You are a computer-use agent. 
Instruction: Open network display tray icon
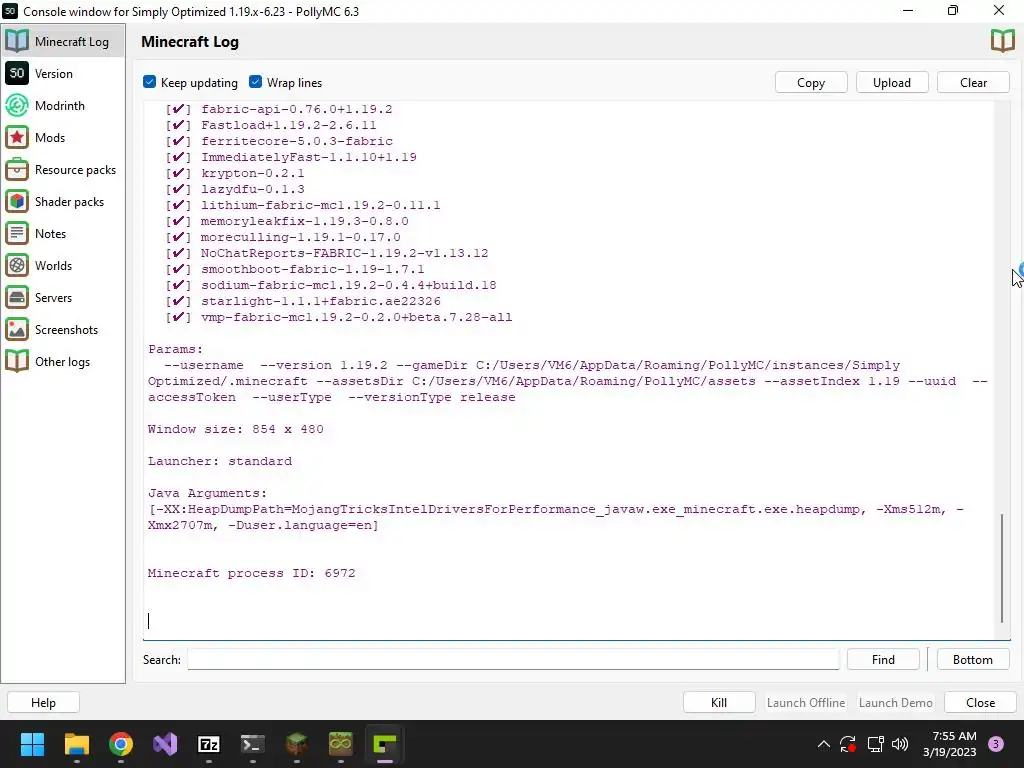(x=875, y=744)
